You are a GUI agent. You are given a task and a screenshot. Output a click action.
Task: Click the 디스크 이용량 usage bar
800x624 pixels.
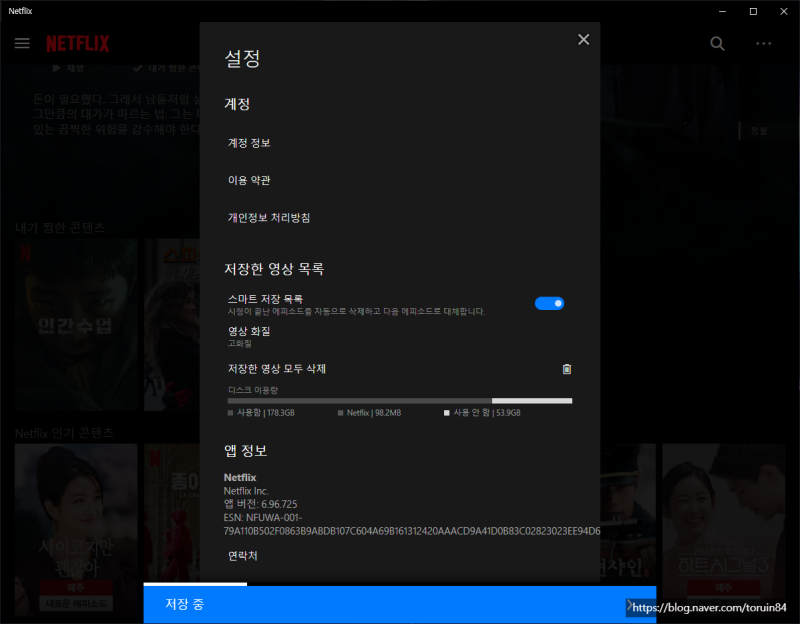pos(399,401)
